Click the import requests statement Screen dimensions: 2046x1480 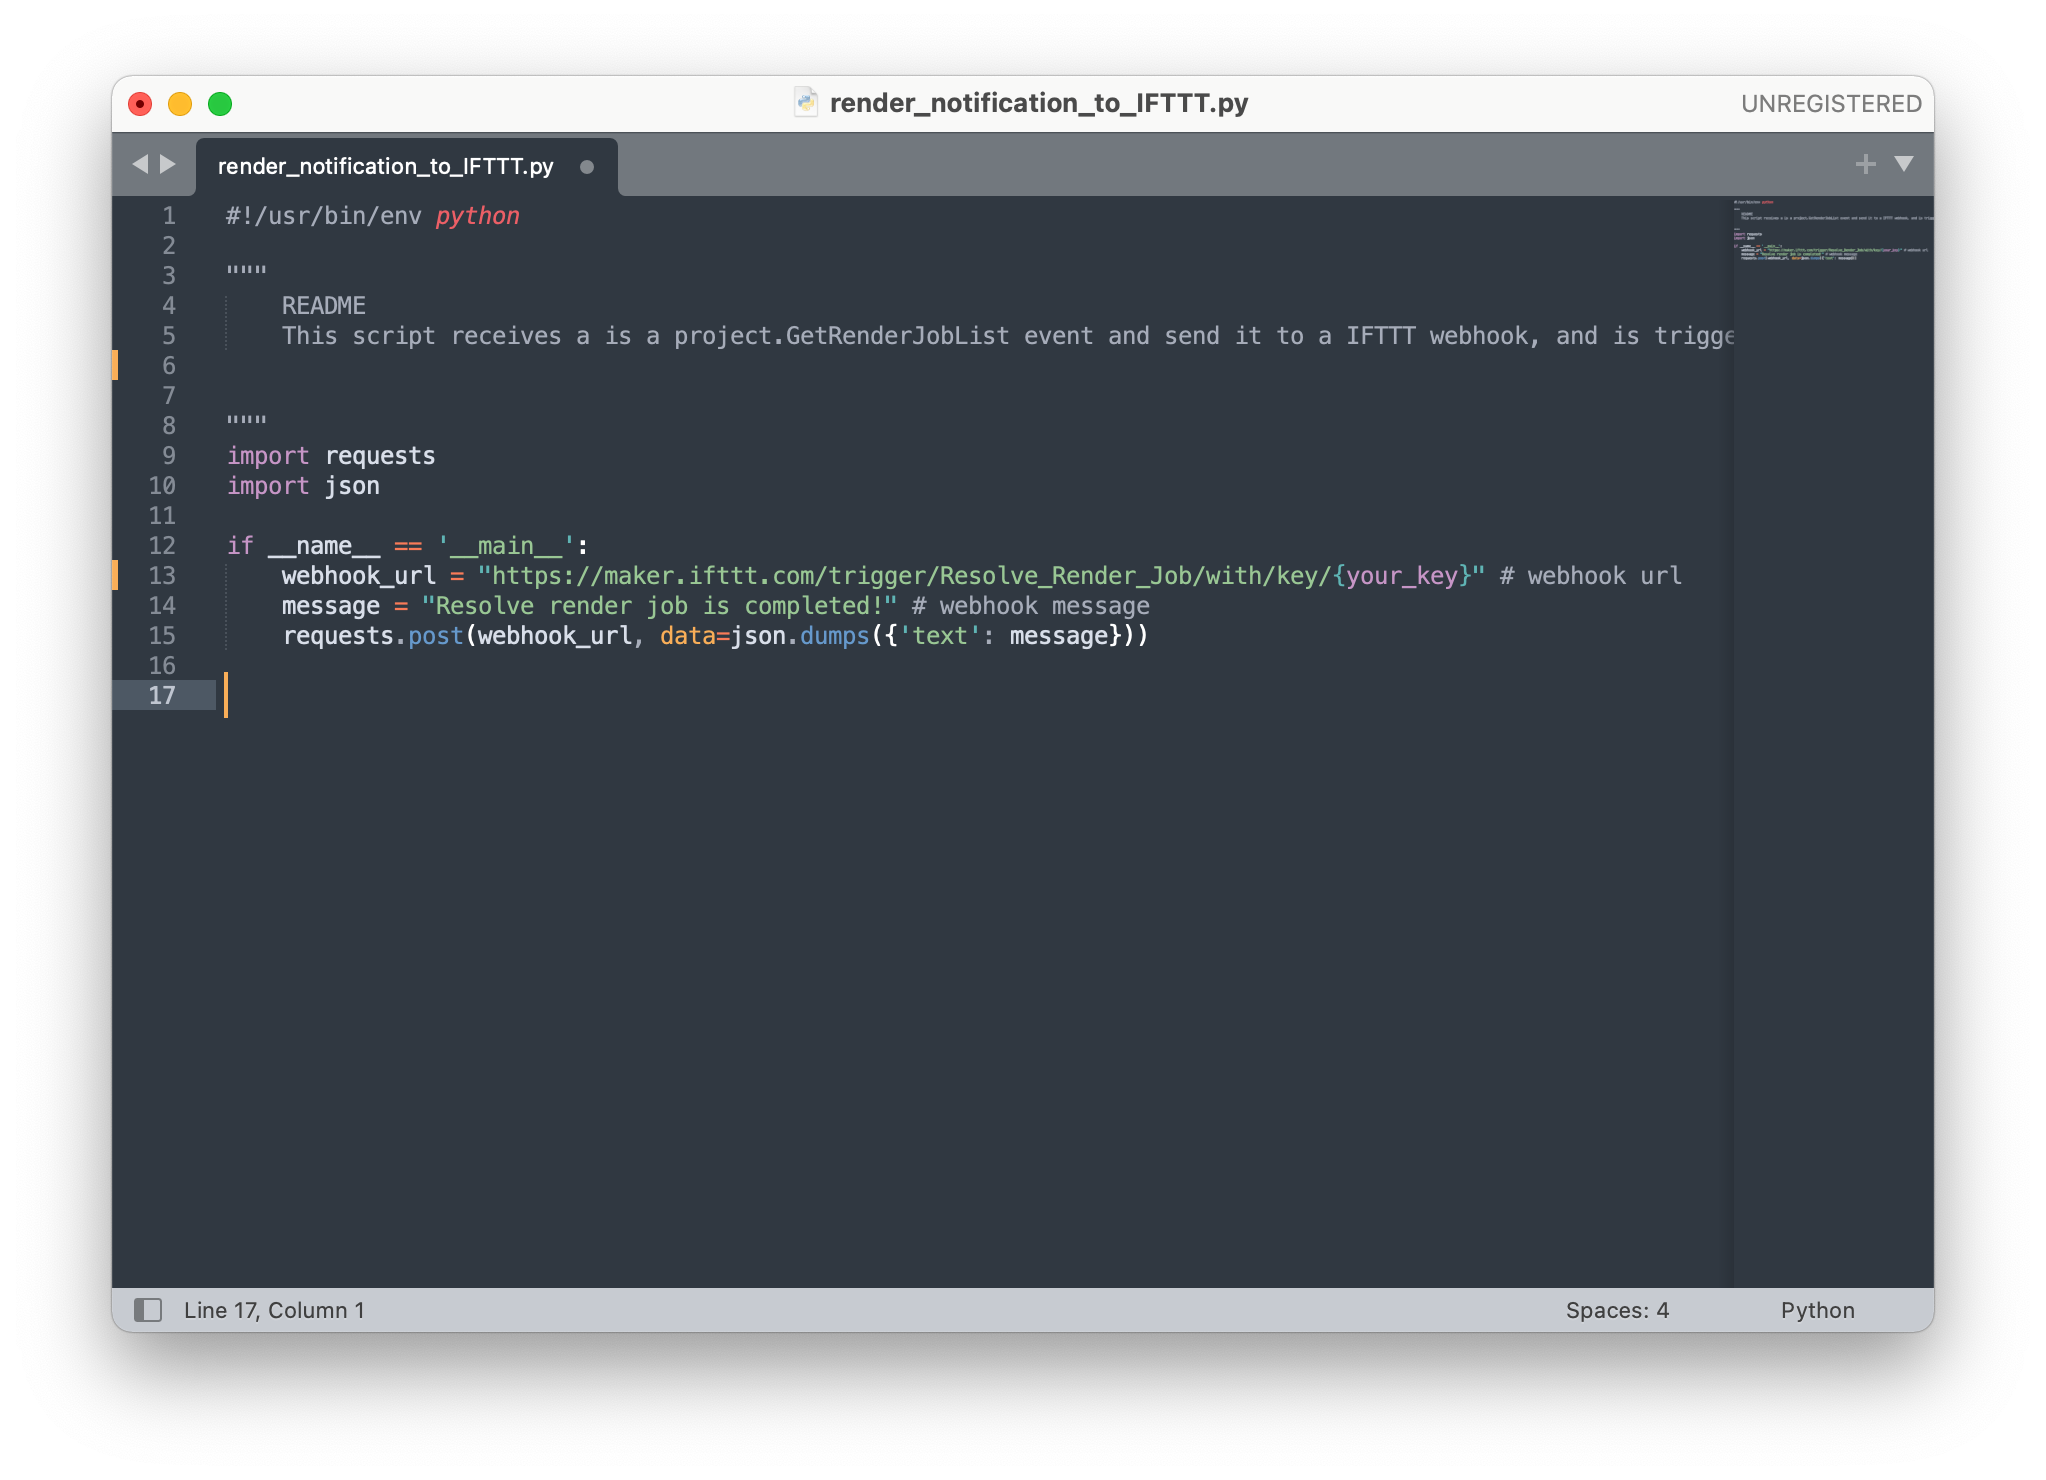[x=330, y=455]
